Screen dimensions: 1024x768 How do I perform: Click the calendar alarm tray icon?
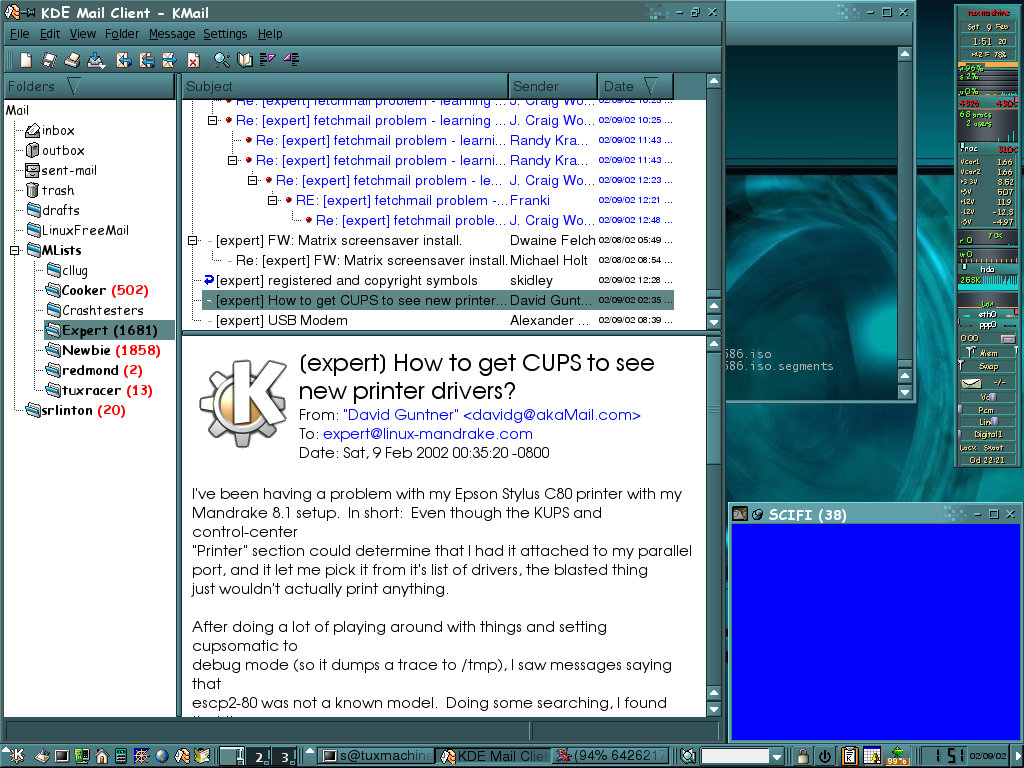click(x=872, y=756)
